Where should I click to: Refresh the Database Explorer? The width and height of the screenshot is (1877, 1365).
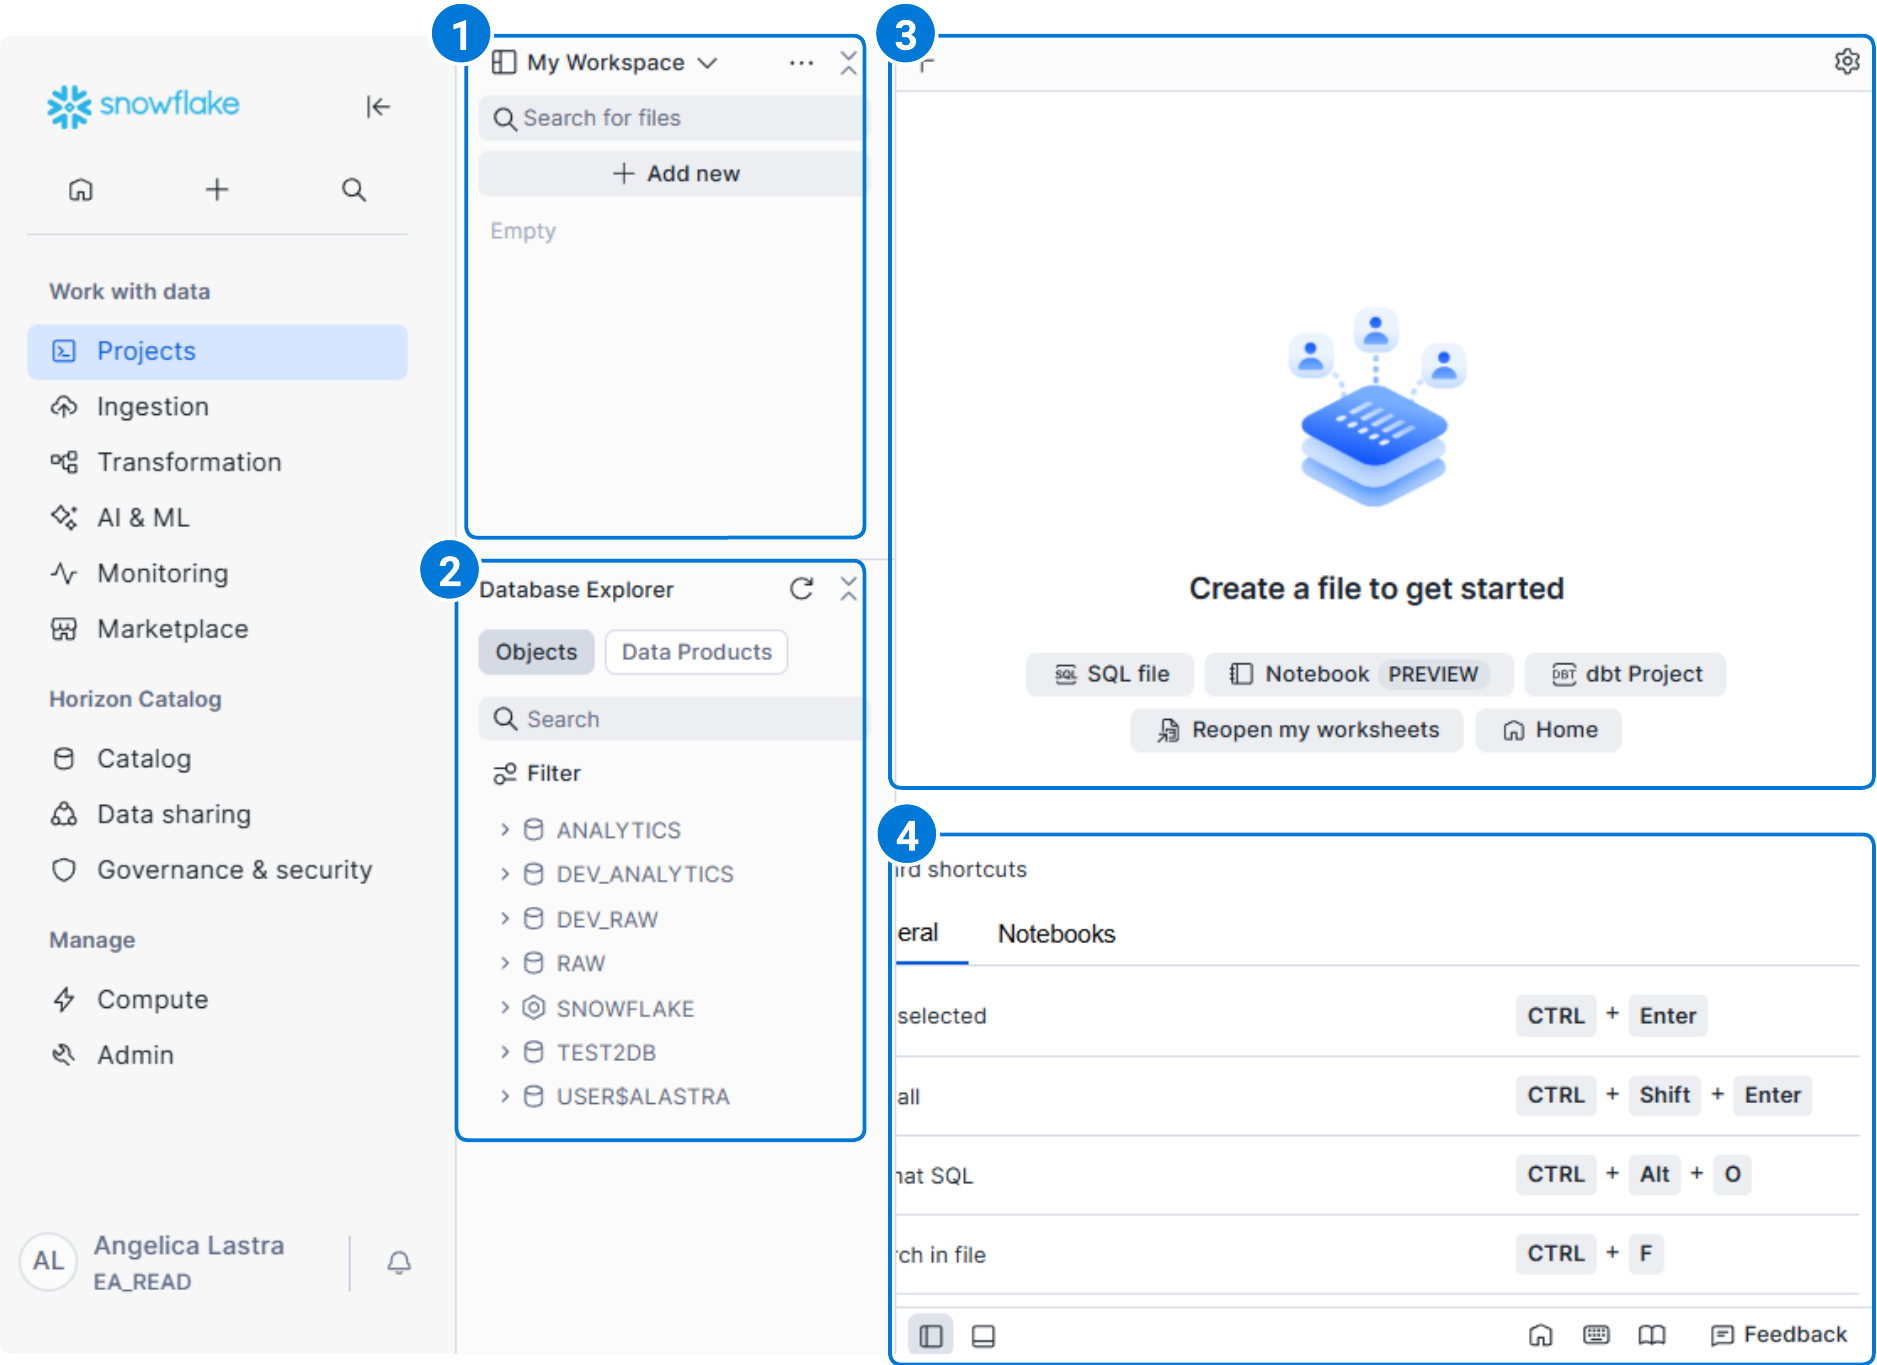pos(801,589)
